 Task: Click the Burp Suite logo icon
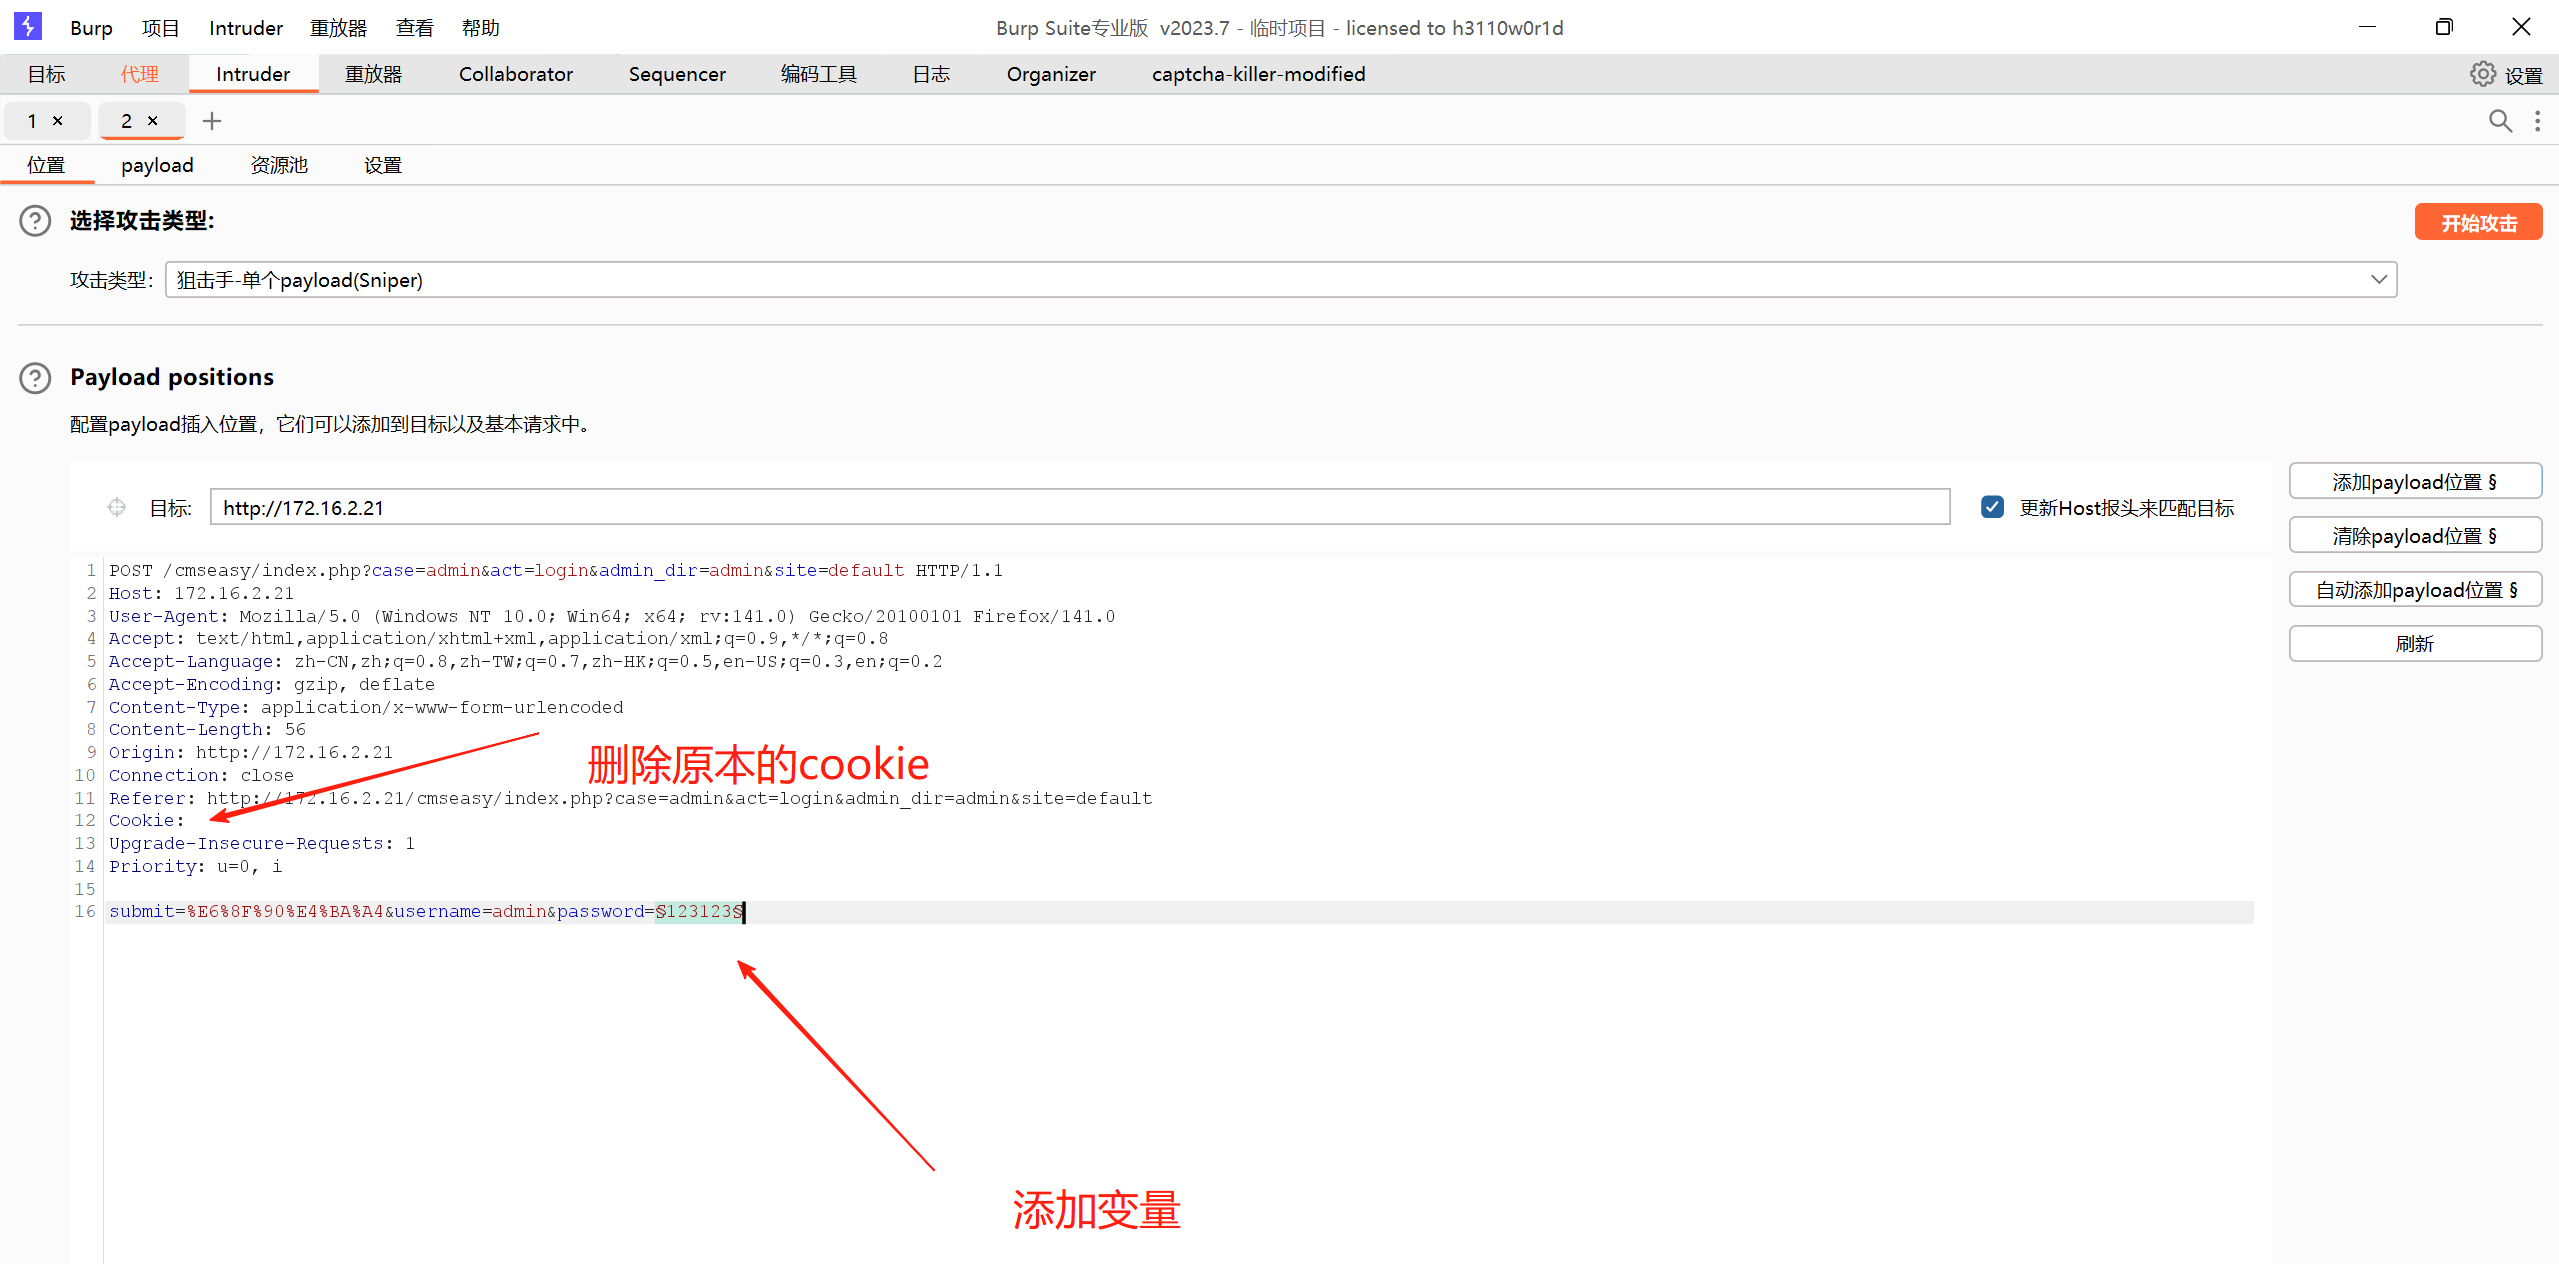pyautogui.click(x=28, y=26)
